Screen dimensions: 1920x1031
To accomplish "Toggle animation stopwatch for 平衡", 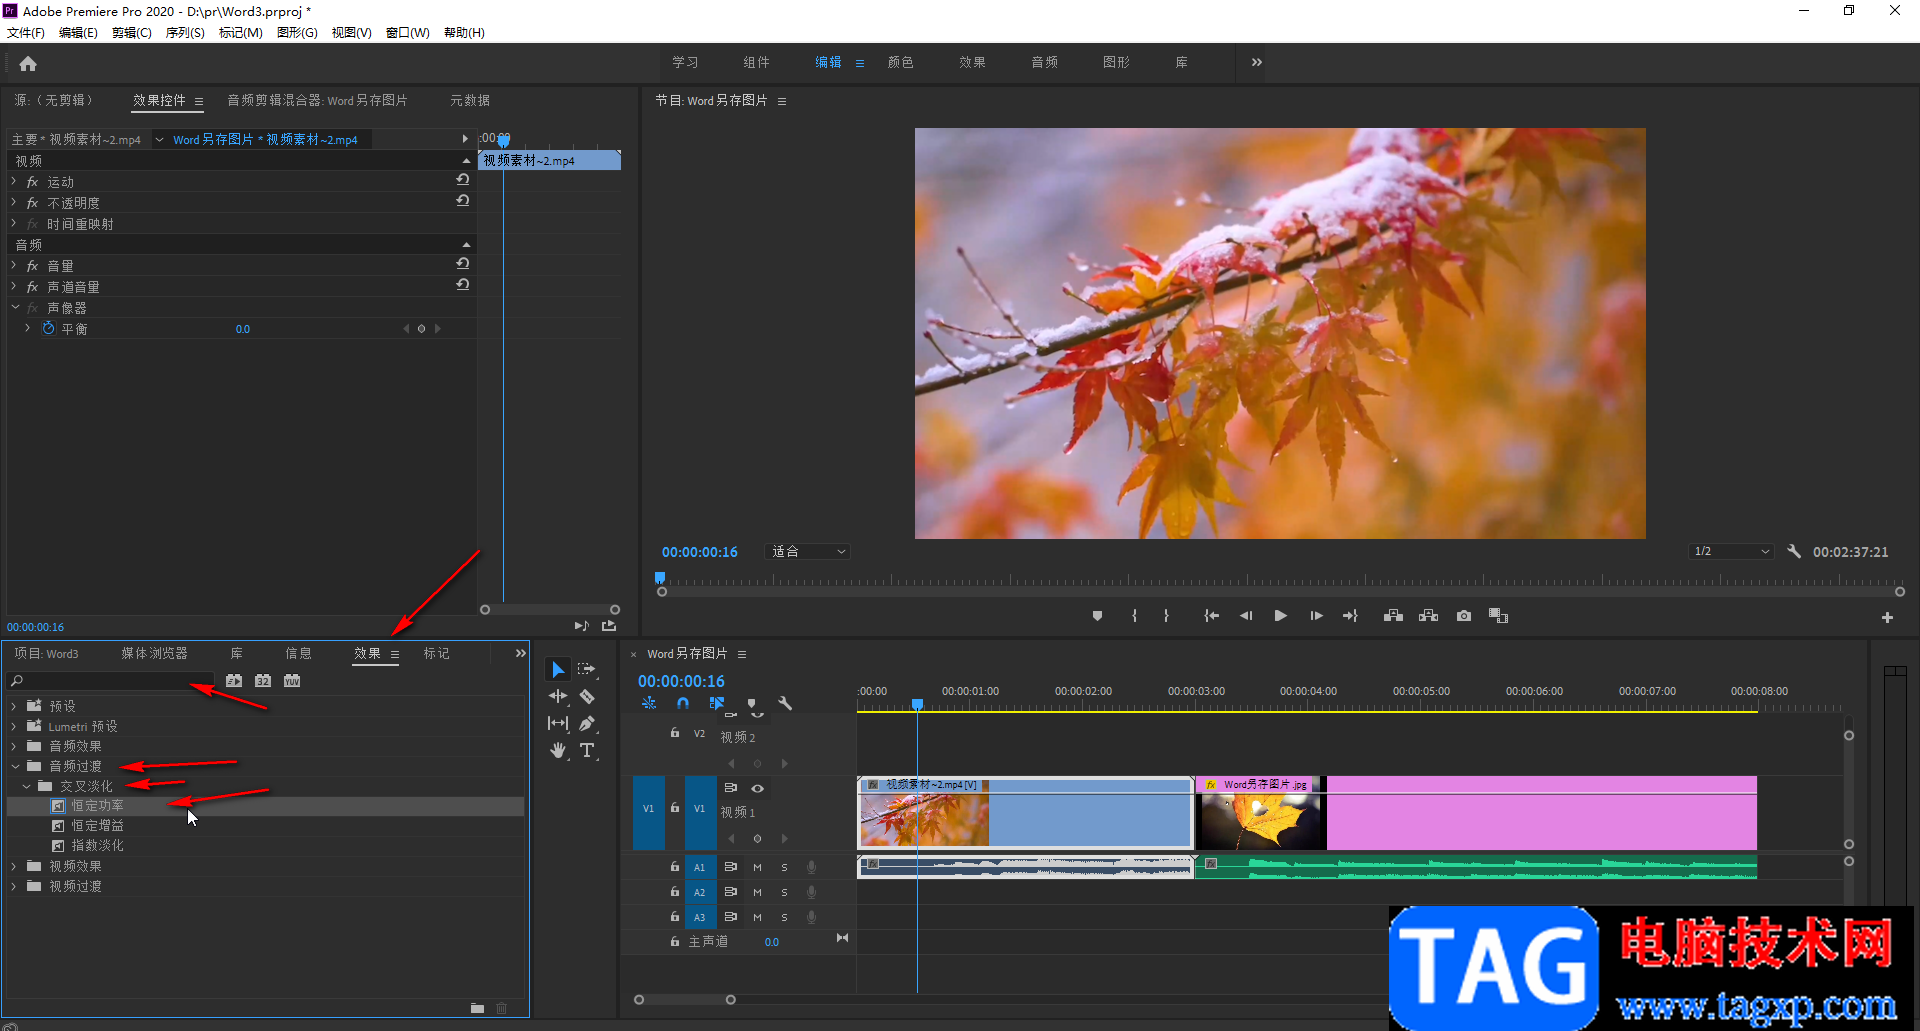I will click(x=48, y=328).
